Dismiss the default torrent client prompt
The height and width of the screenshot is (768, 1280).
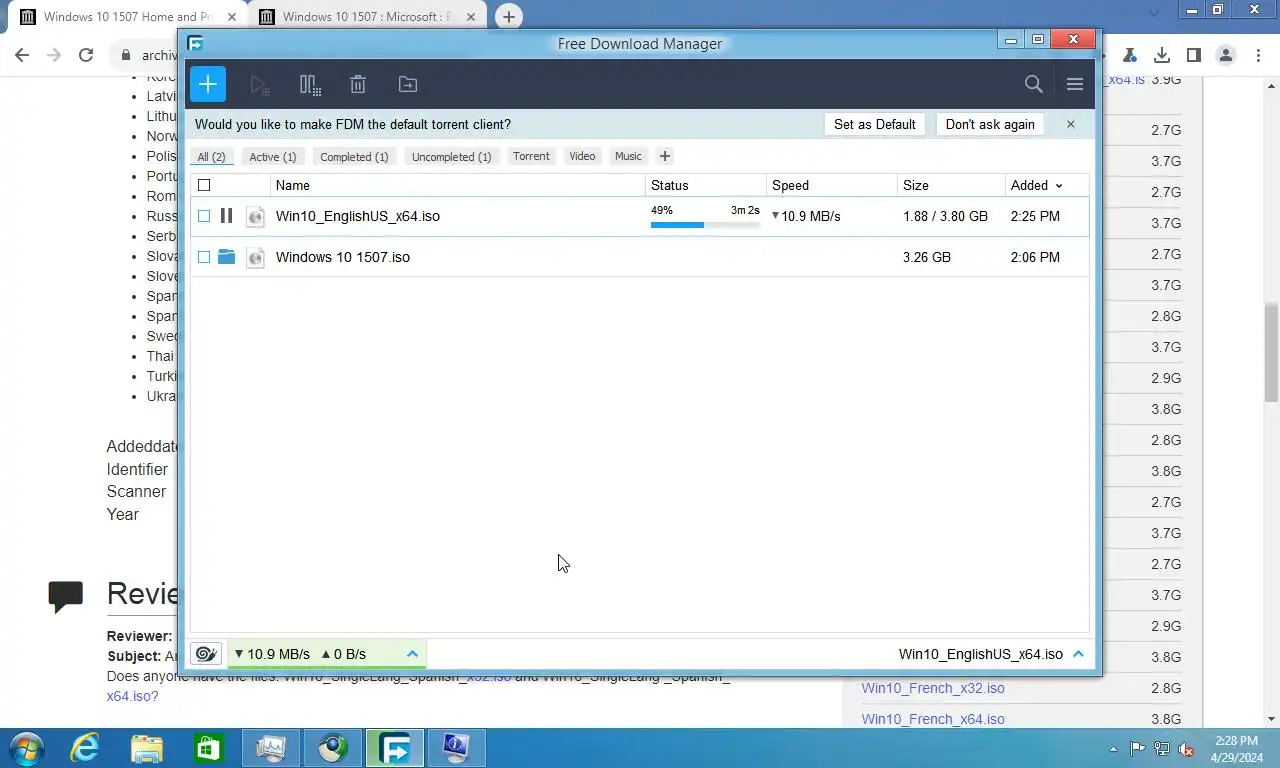click(1070, 124)
